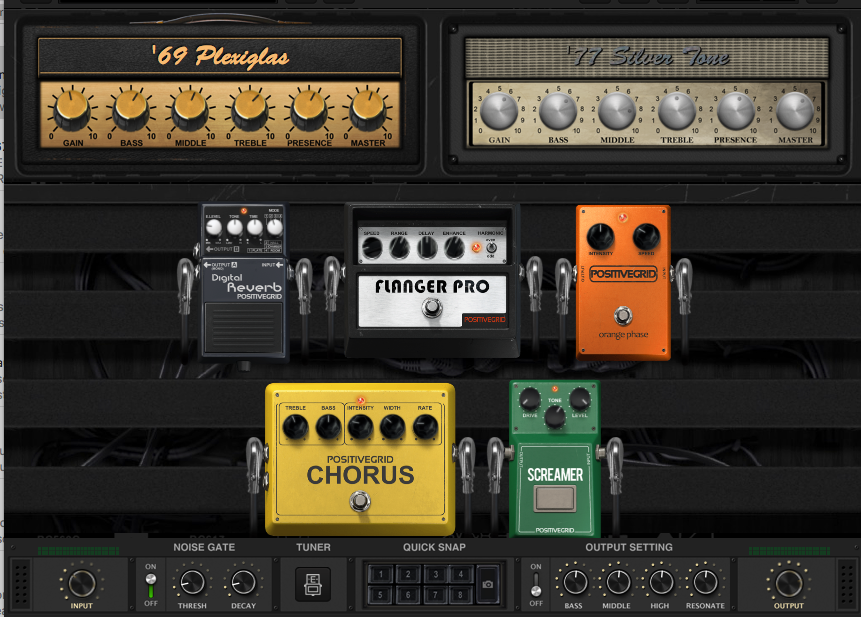Click the '77 Silver Tone Gain knob
The height and width of the screenshot is (617, 861).
499,111
